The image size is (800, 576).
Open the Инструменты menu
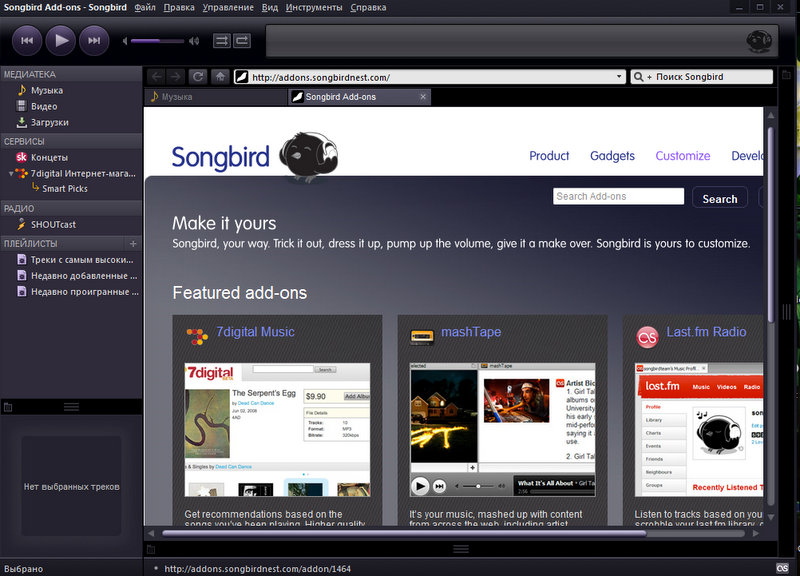click(314, 8)
